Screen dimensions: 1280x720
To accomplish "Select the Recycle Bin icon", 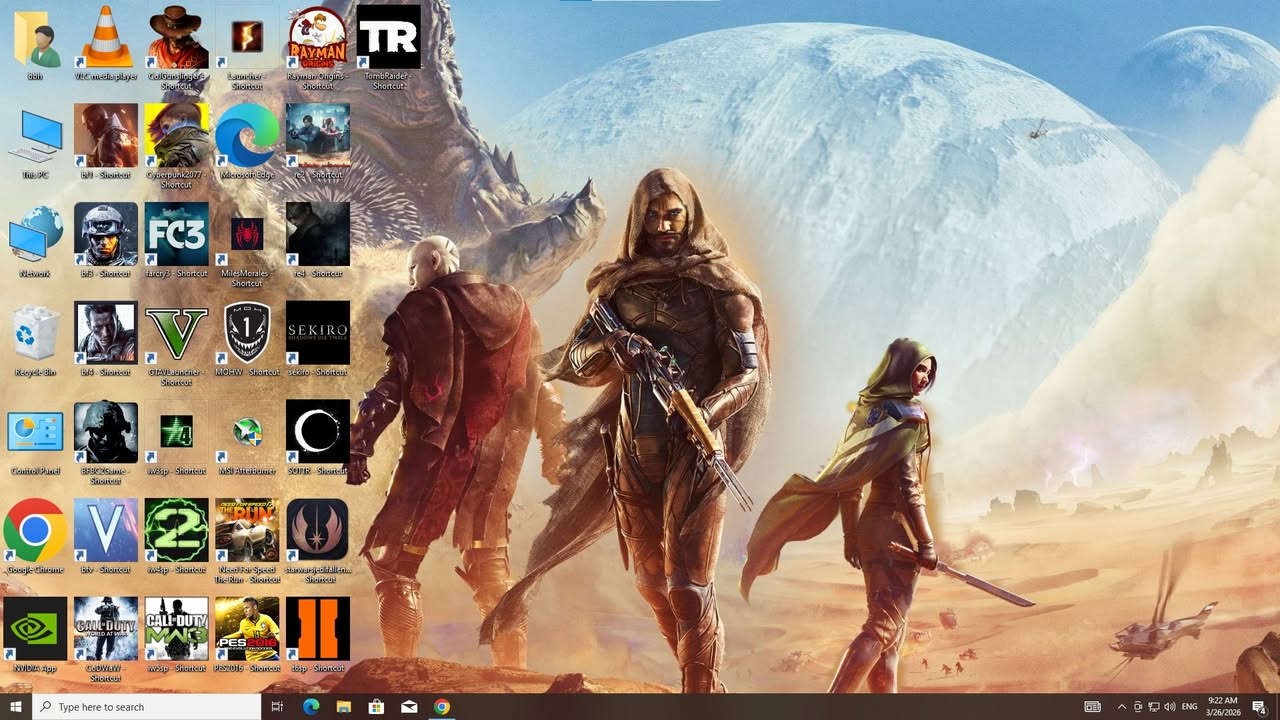I will coord(35,333).
